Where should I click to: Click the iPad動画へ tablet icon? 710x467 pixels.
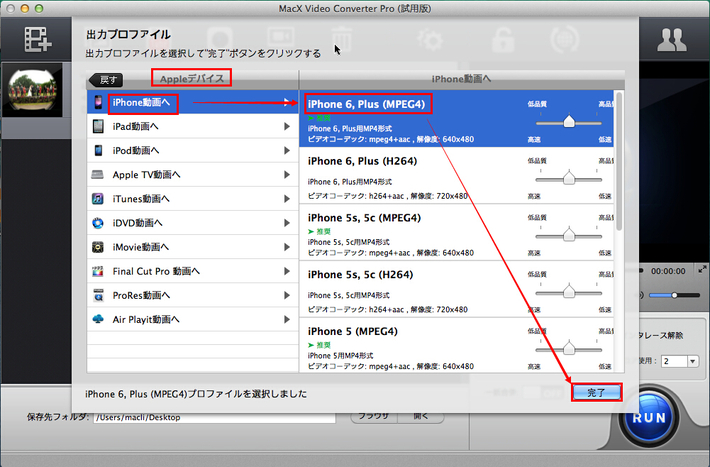[98, 126]
